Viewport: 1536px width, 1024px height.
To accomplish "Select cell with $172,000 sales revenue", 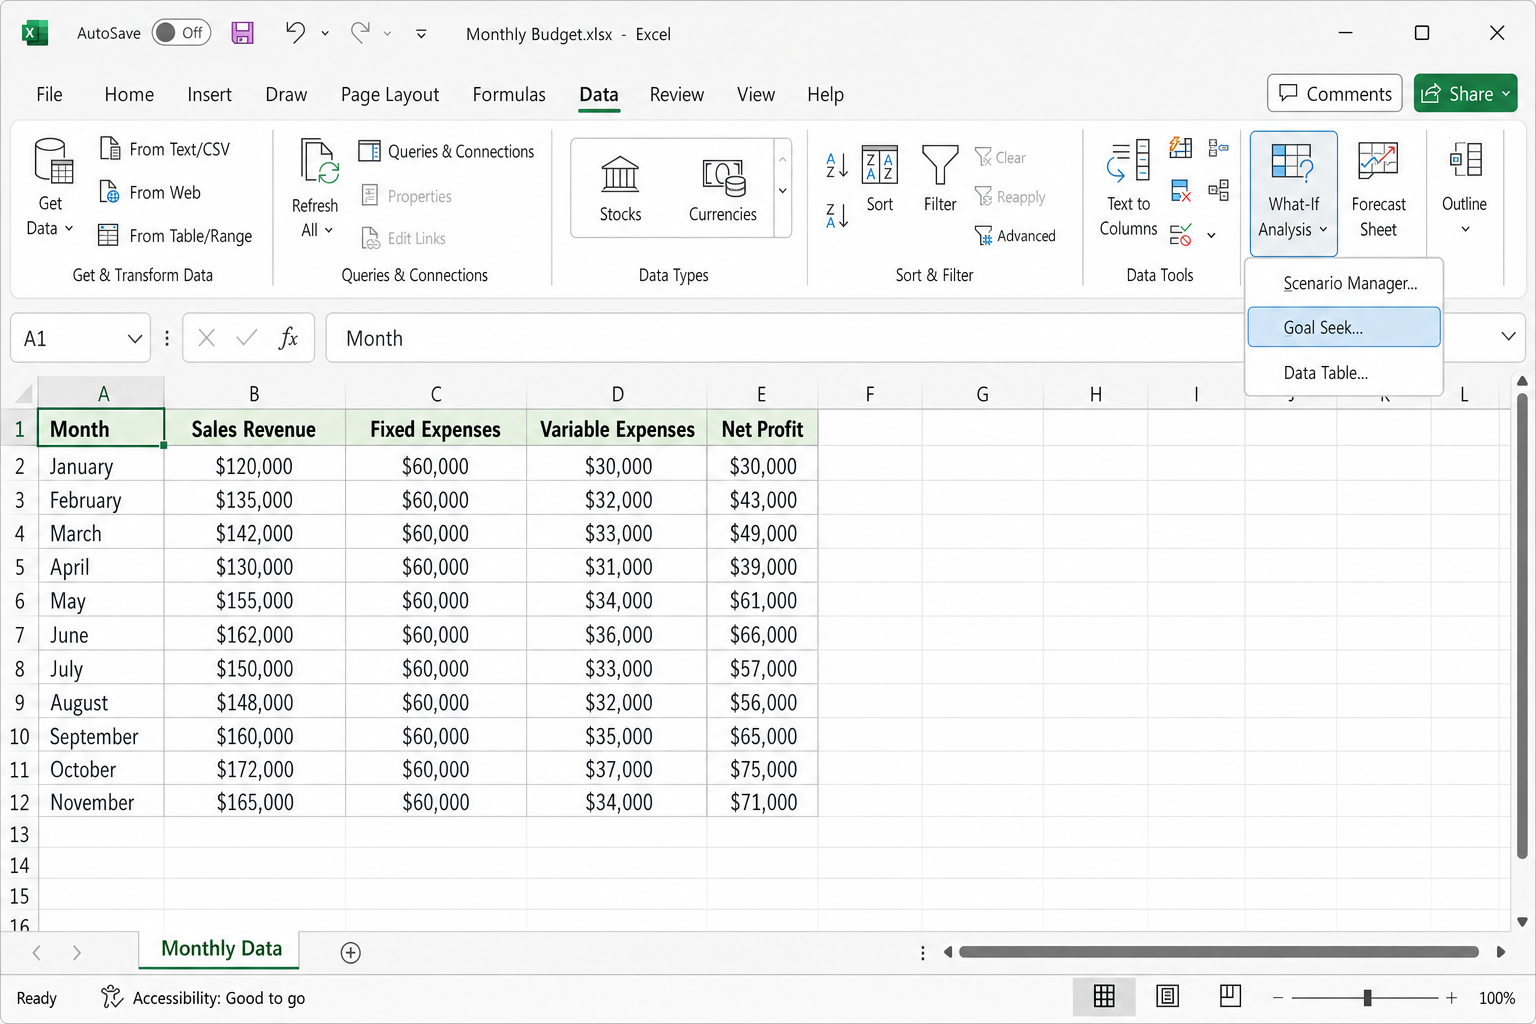I will [x=255, y=769].
